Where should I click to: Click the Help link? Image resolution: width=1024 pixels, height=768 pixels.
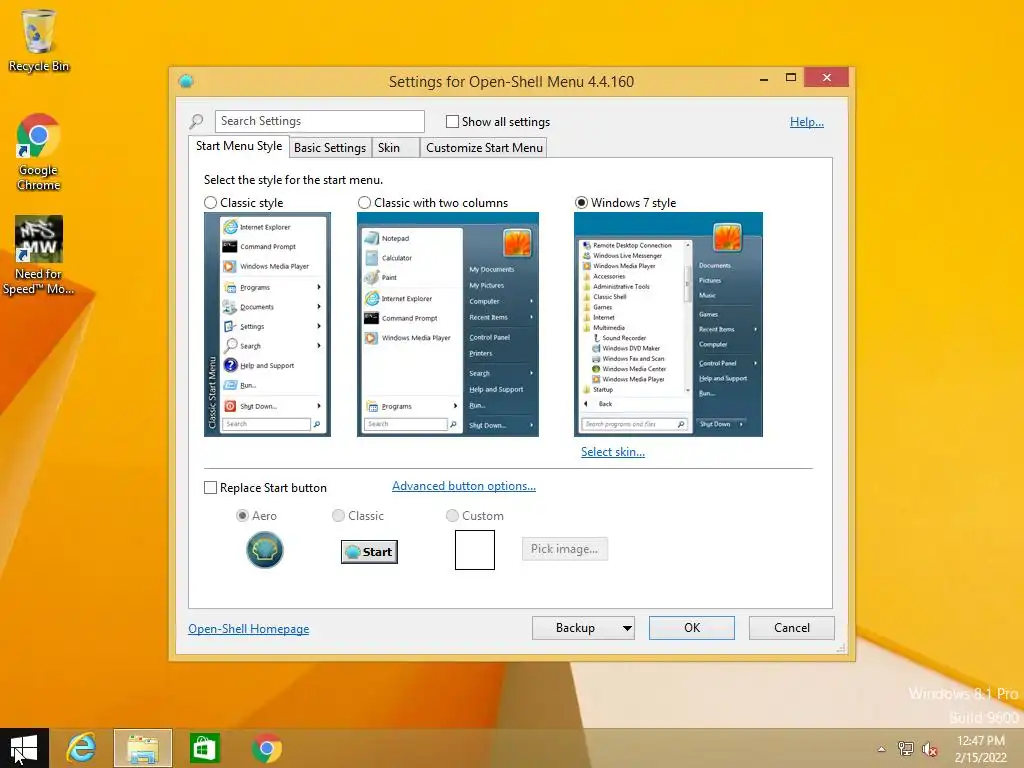[807, 122]
